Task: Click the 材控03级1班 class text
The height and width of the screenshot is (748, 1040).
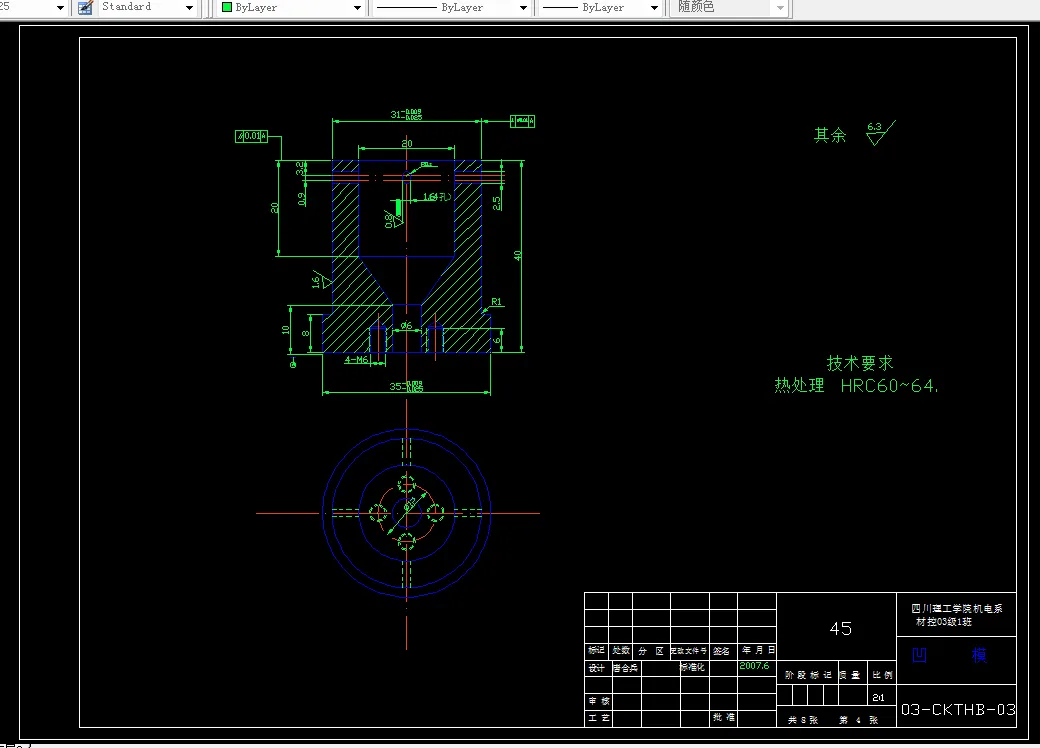Action: pos(944,622)
